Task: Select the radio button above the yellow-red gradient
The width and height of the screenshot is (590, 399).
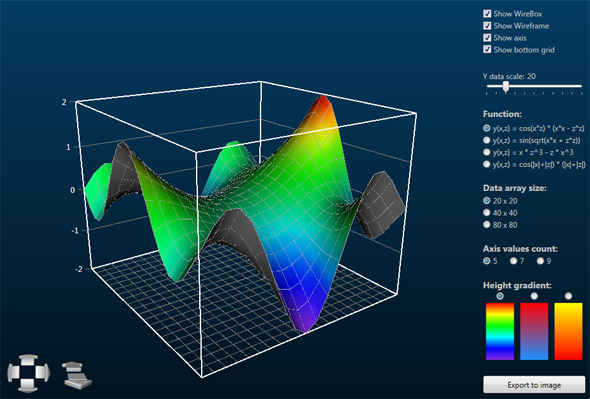Action: tap(568, 296)
